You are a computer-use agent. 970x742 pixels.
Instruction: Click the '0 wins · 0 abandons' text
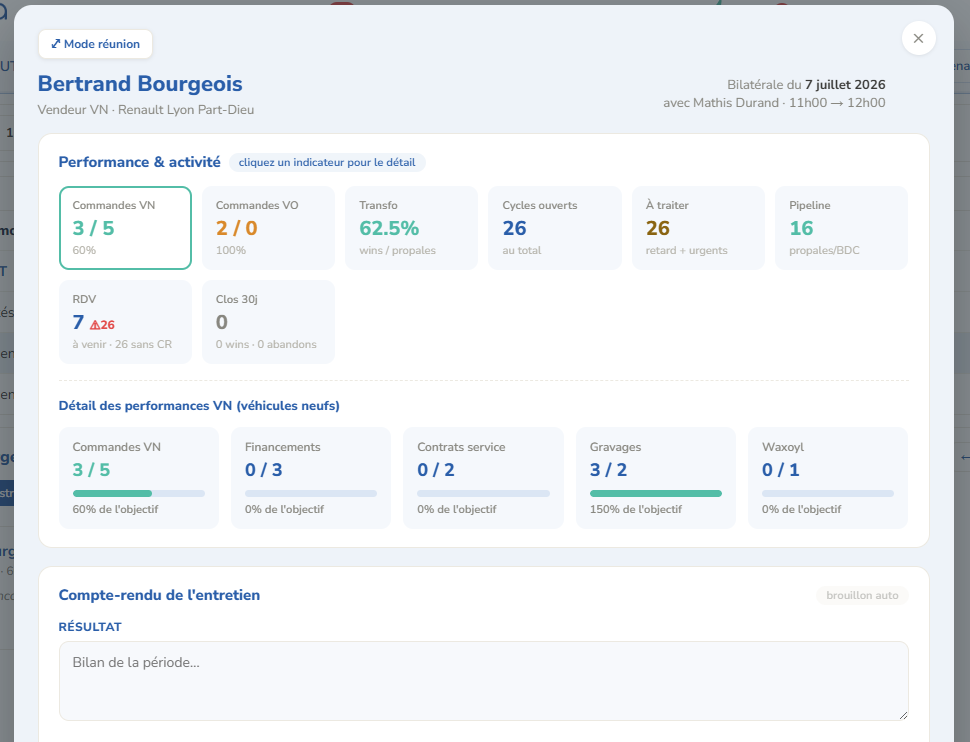(x=266, y=344)
